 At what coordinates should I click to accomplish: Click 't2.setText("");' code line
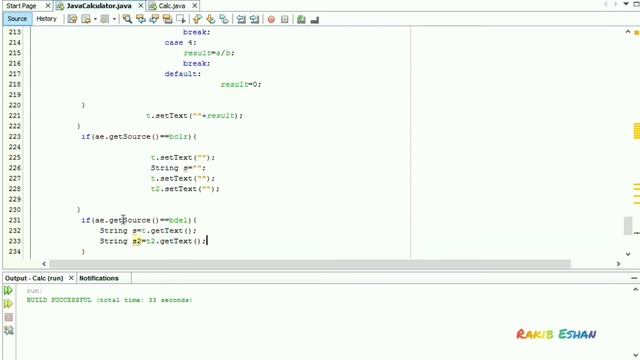185,189
